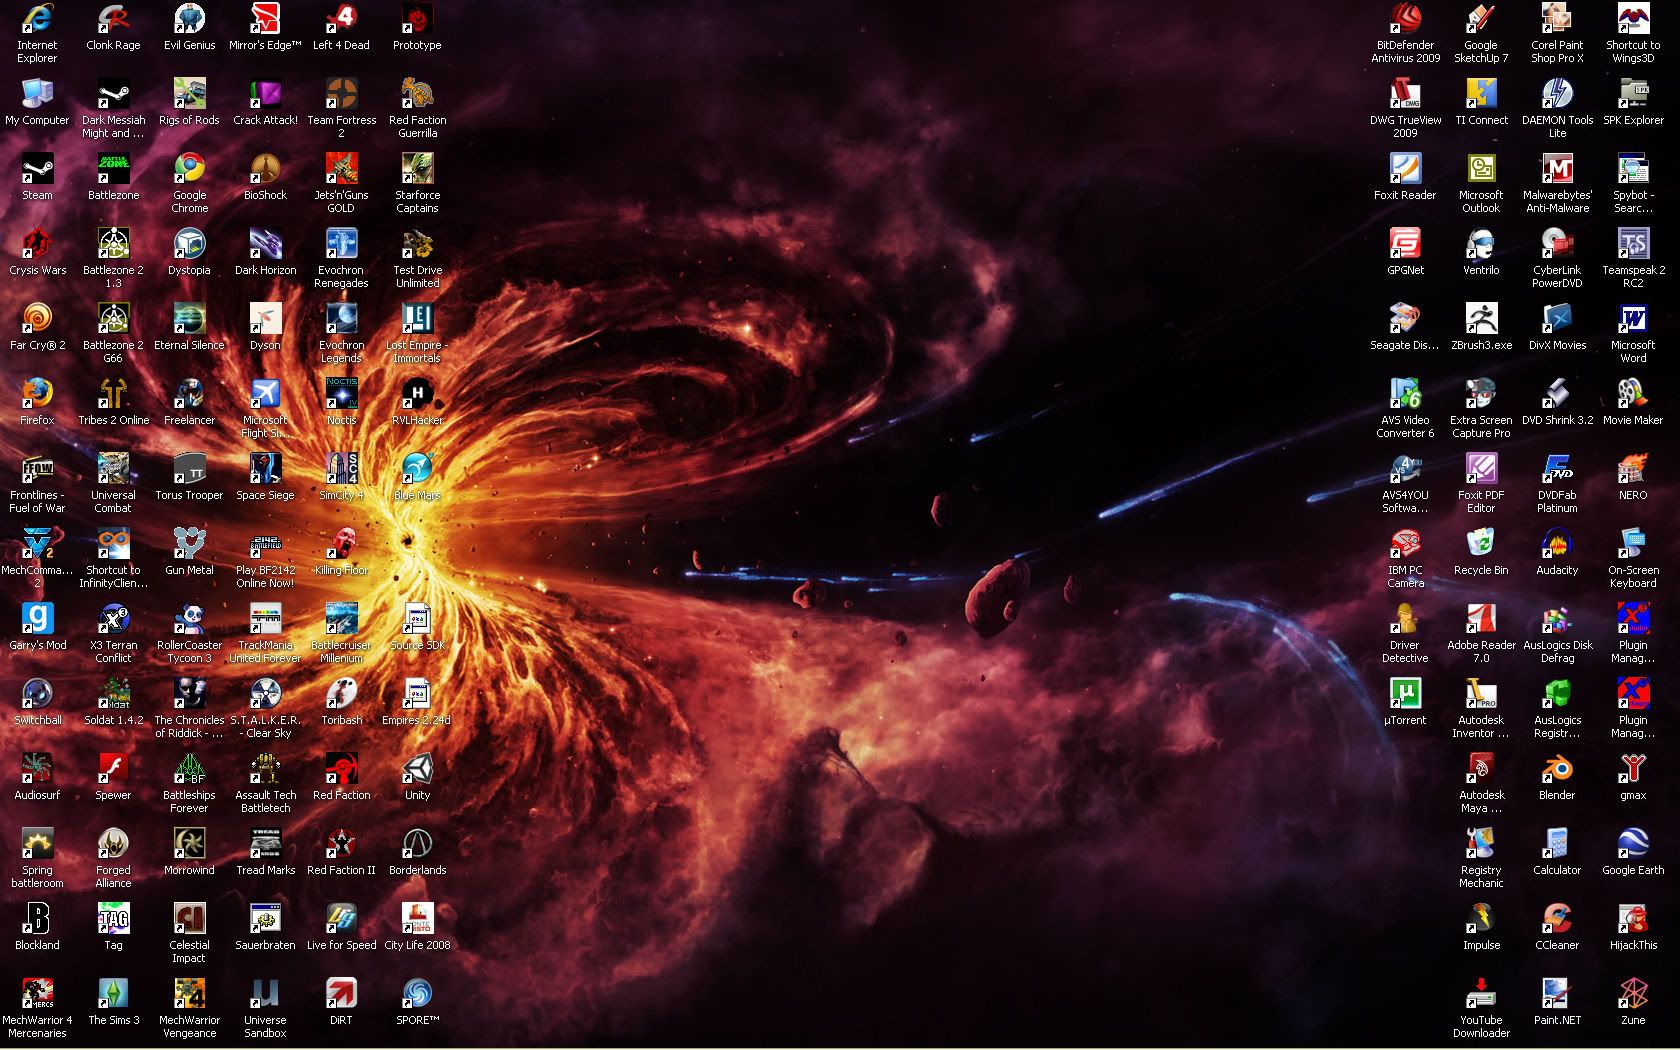Select the Internet Explorer icon
Viewport: 1680px width, 1050px height.
point(37,19)
